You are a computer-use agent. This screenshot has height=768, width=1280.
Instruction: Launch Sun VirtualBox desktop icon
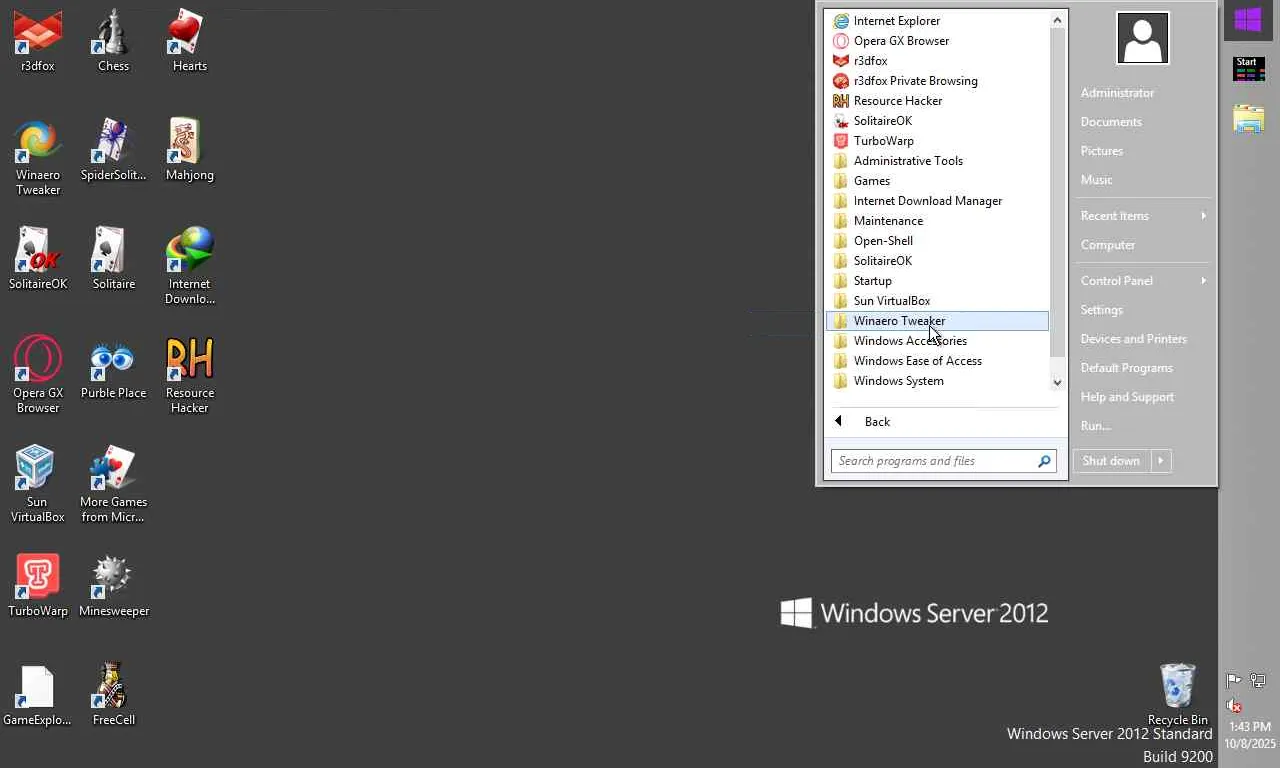coord(38,484)
